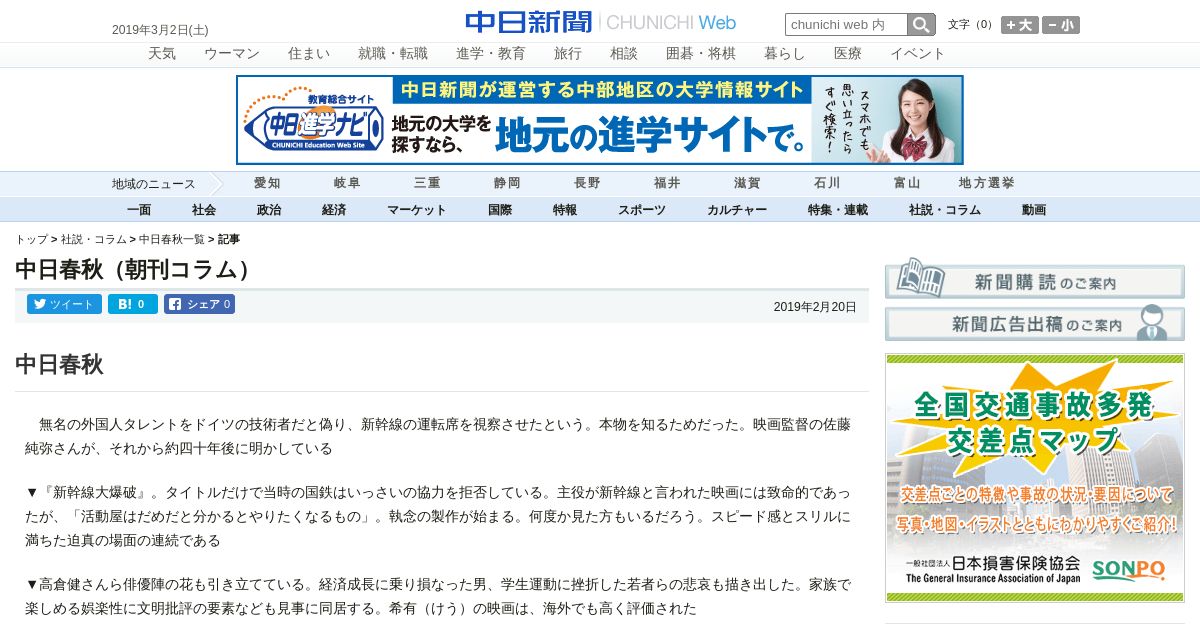Bookmark with the Hatena B! button
1200x630 pixels.
coord(133,304)
